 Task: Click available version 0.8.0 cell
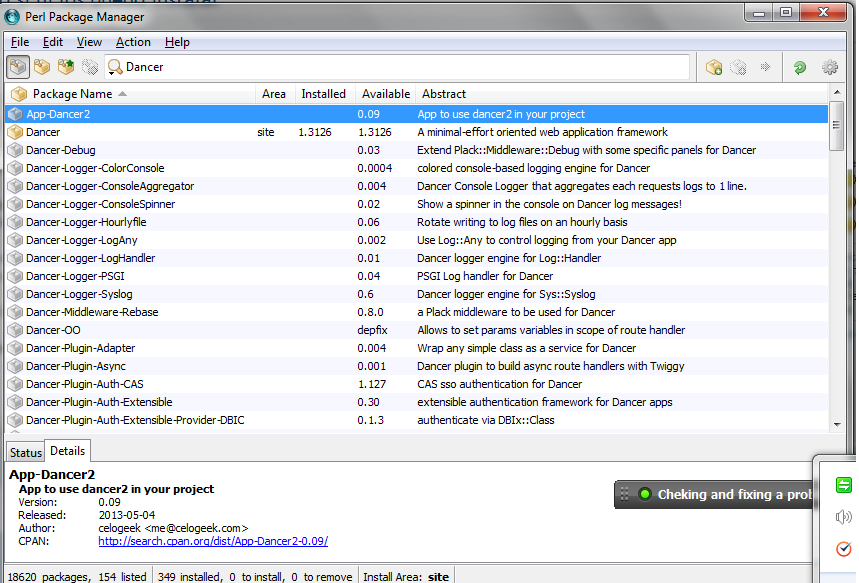click(x=370, y=312)
